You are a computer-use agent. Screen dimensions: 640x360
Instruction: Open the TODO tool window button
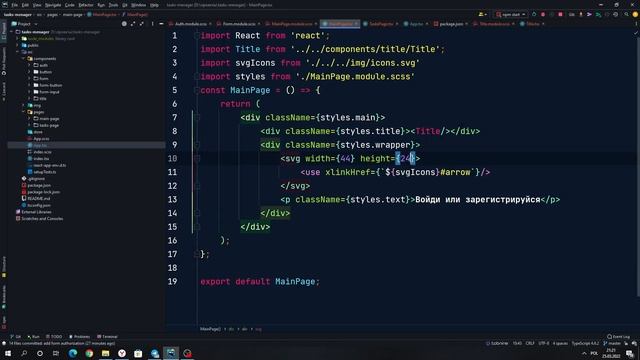54,336
